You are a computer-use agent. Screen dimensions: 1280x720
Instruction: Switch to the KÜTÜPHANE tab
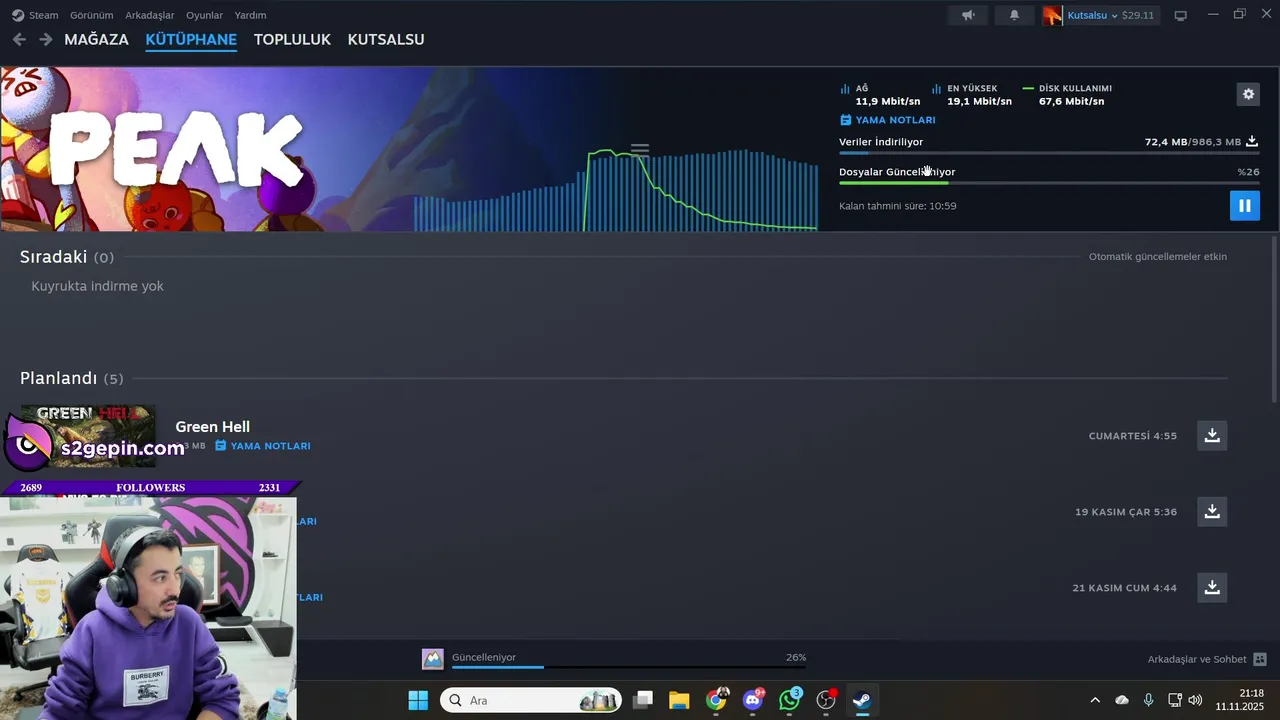(191, 39)
